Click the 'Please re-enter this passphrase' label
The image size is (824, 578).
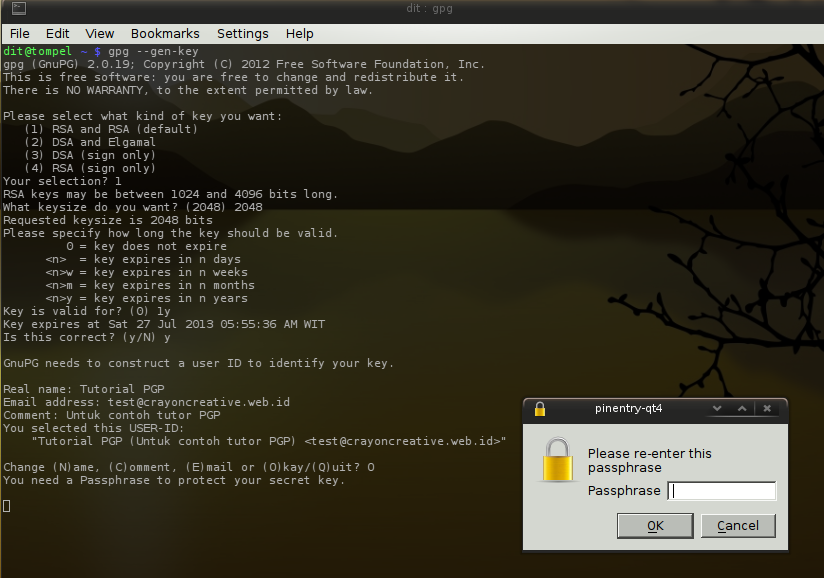coord(650,460)
